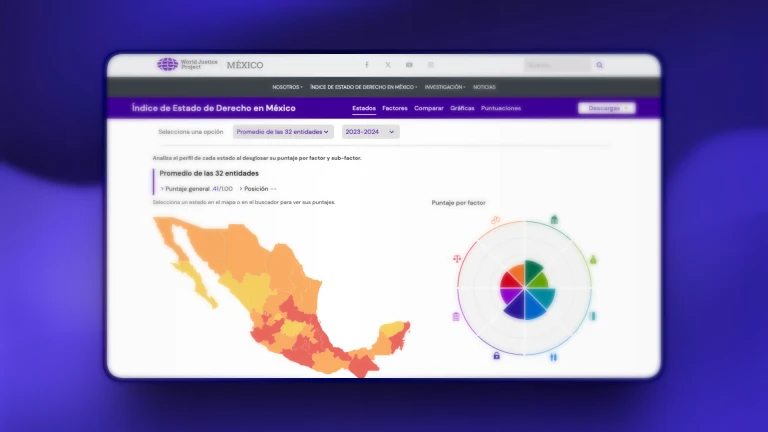Open the X (Twitter) social icon
The image size is (768, 432).
[x=388, y=65]
